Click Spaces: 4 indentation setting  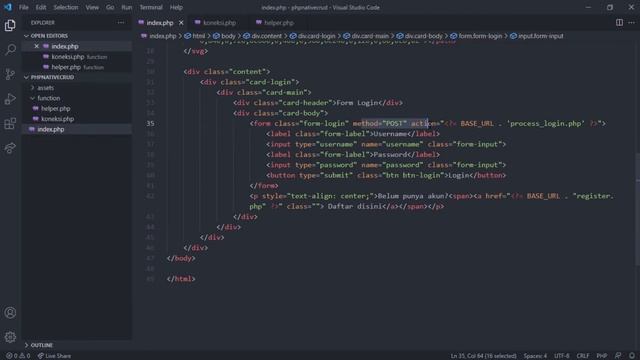(535, 356)
